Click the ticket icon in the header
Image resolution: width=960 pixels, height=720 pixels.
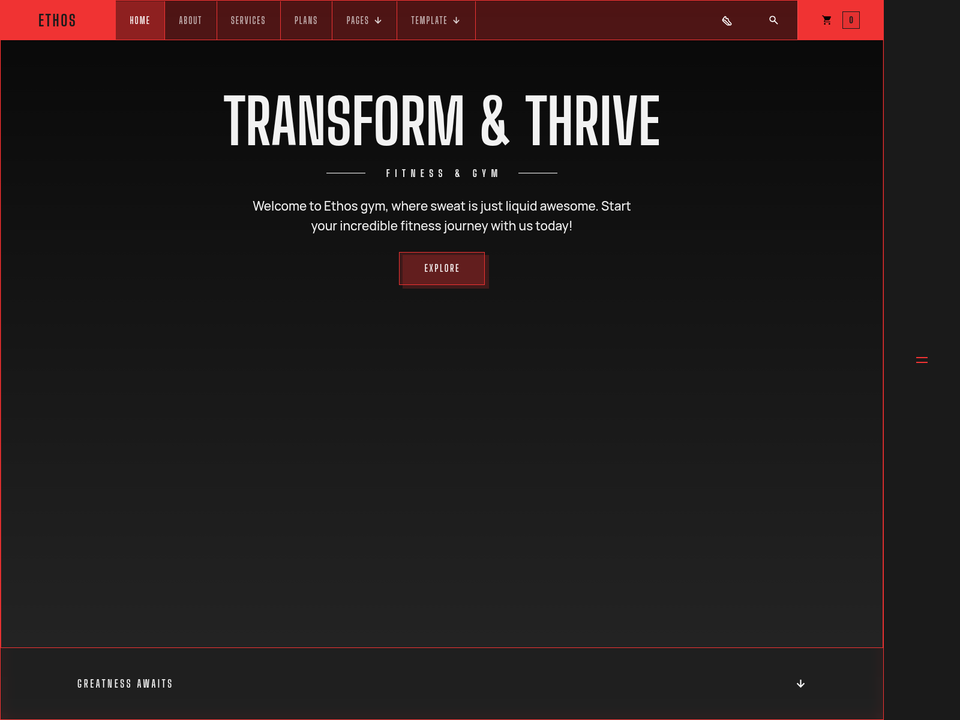pyautogui.click(x=727, y=21)
